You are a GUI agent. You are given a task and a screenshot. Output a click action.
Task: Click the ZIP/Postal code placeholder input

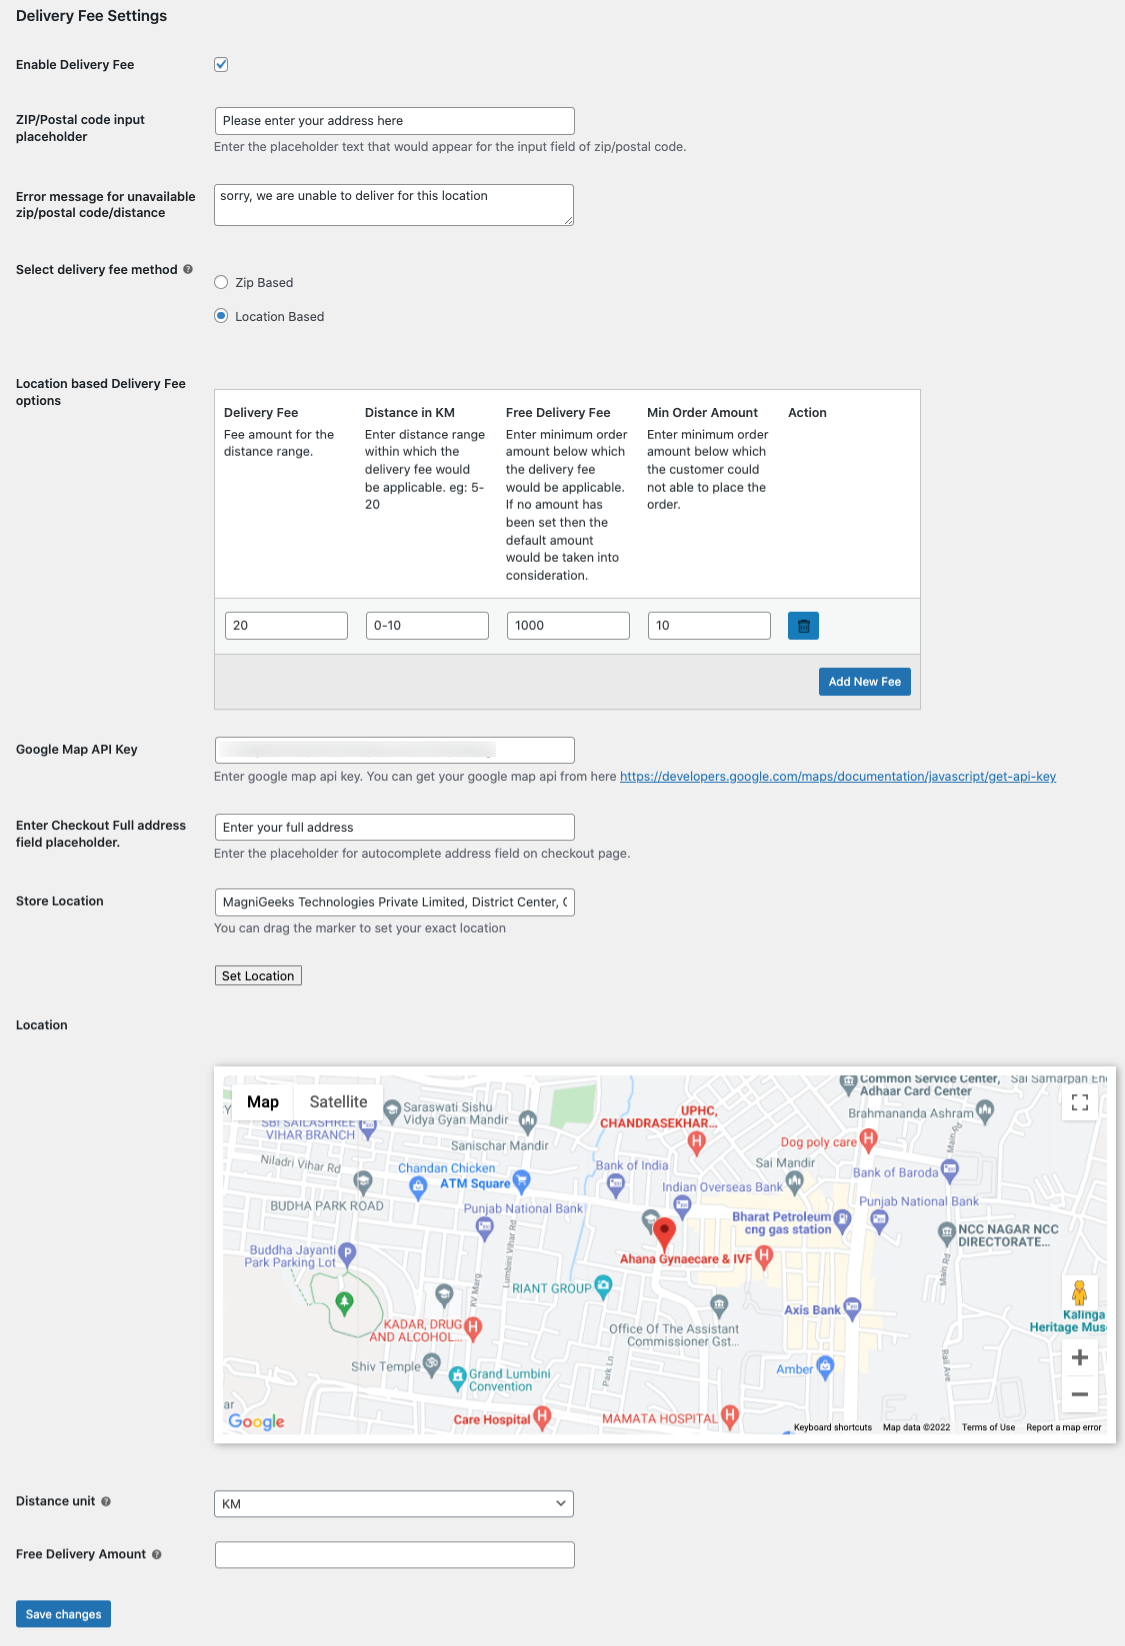394,121
